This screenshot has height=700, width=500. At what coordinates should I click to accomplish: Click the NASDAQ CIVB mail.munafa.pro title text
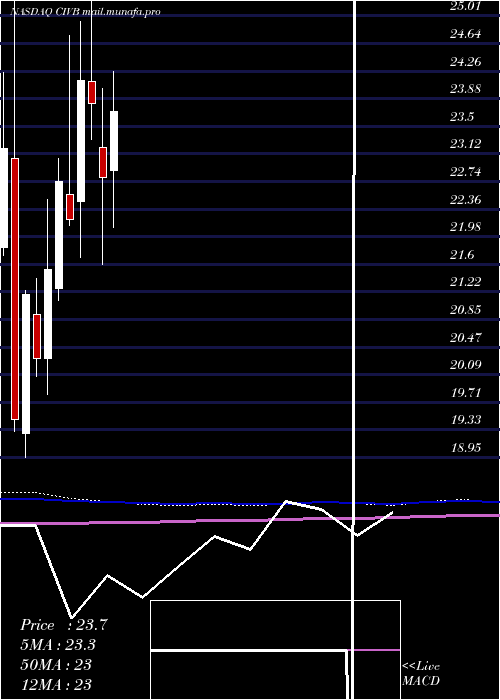(x=85, y=12)
